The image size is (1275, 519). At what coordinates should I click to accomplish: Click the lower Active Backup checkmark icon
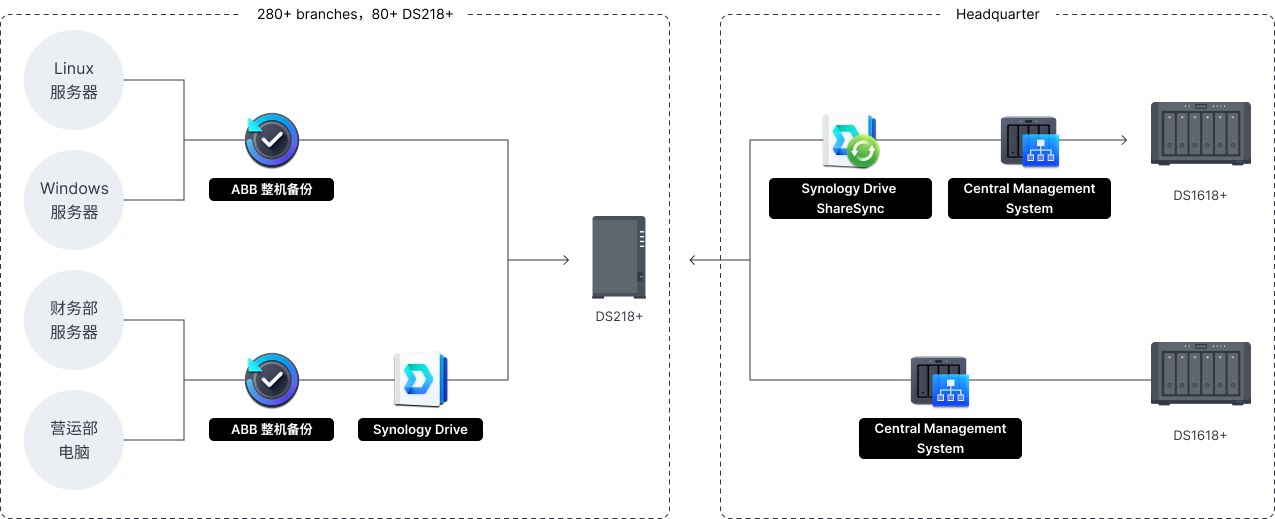[x=272, y=380]
